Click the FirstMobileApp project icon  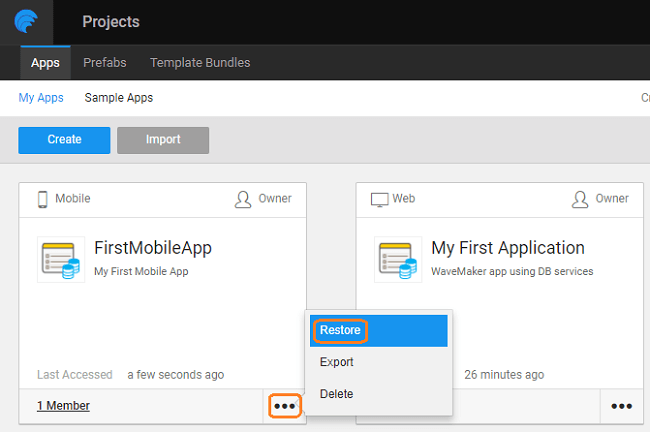[61, 259]
